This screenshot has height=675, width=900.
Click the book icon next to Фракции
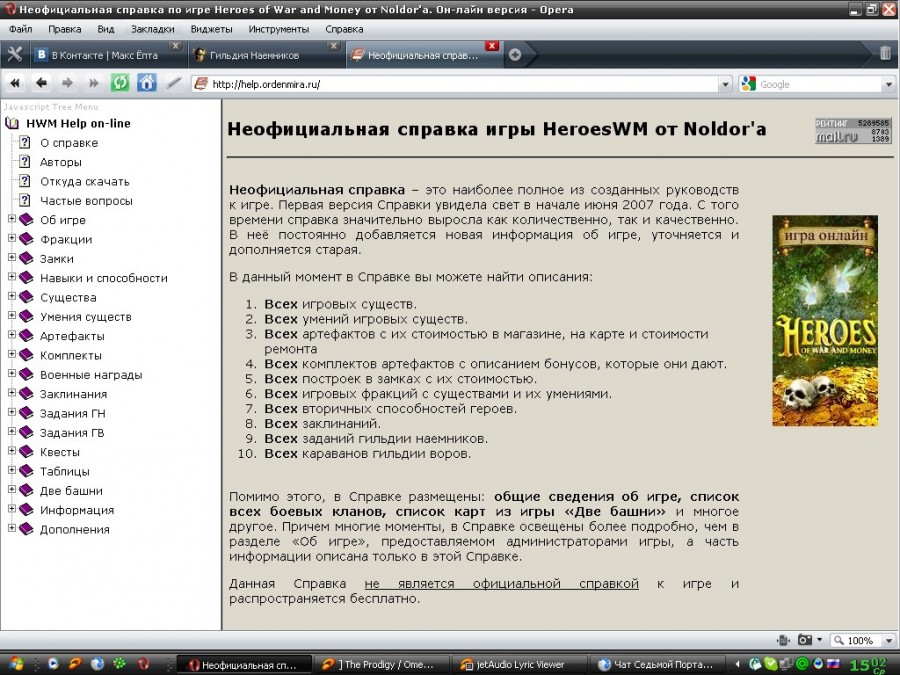click(26, 239)
